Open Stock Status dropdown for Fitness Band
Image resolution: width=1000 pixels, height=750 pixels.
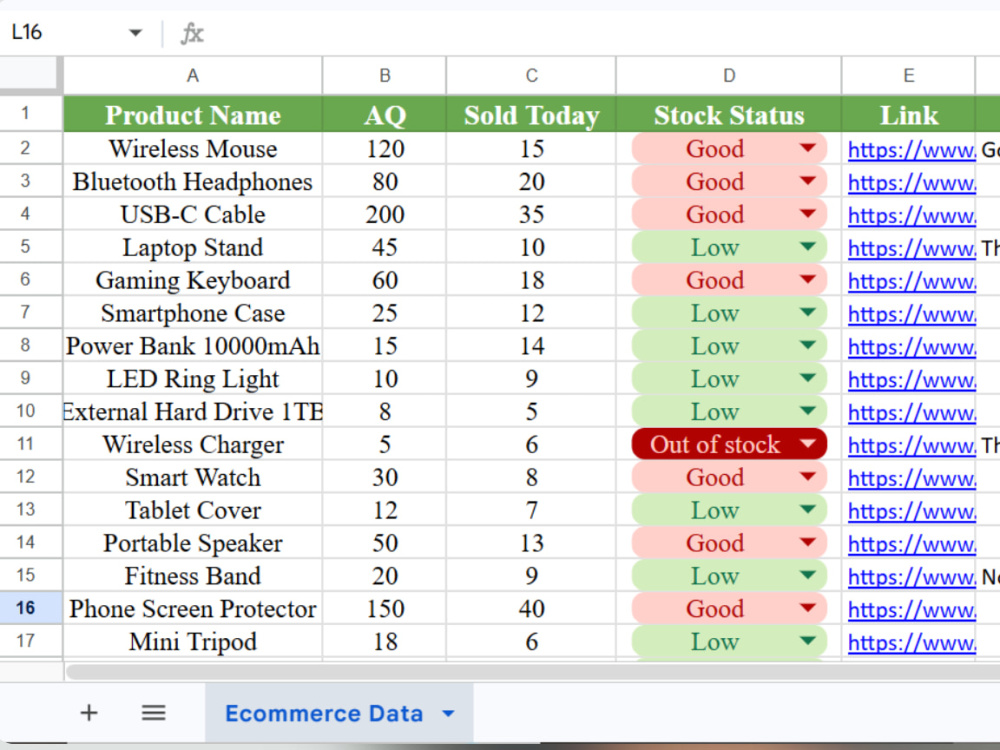click(x=807, y=575)
